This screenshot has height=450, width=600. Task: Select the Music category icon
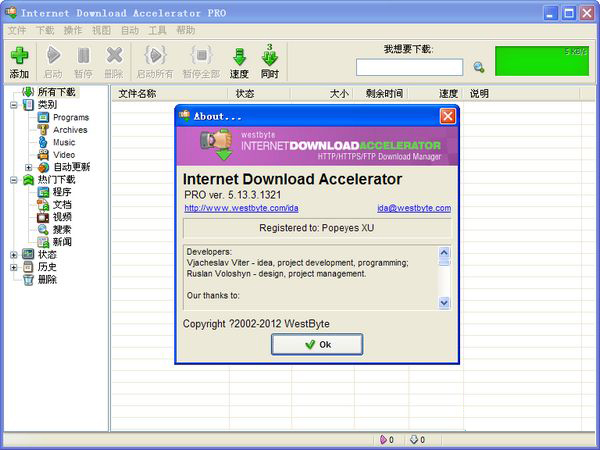coord(43,142)
